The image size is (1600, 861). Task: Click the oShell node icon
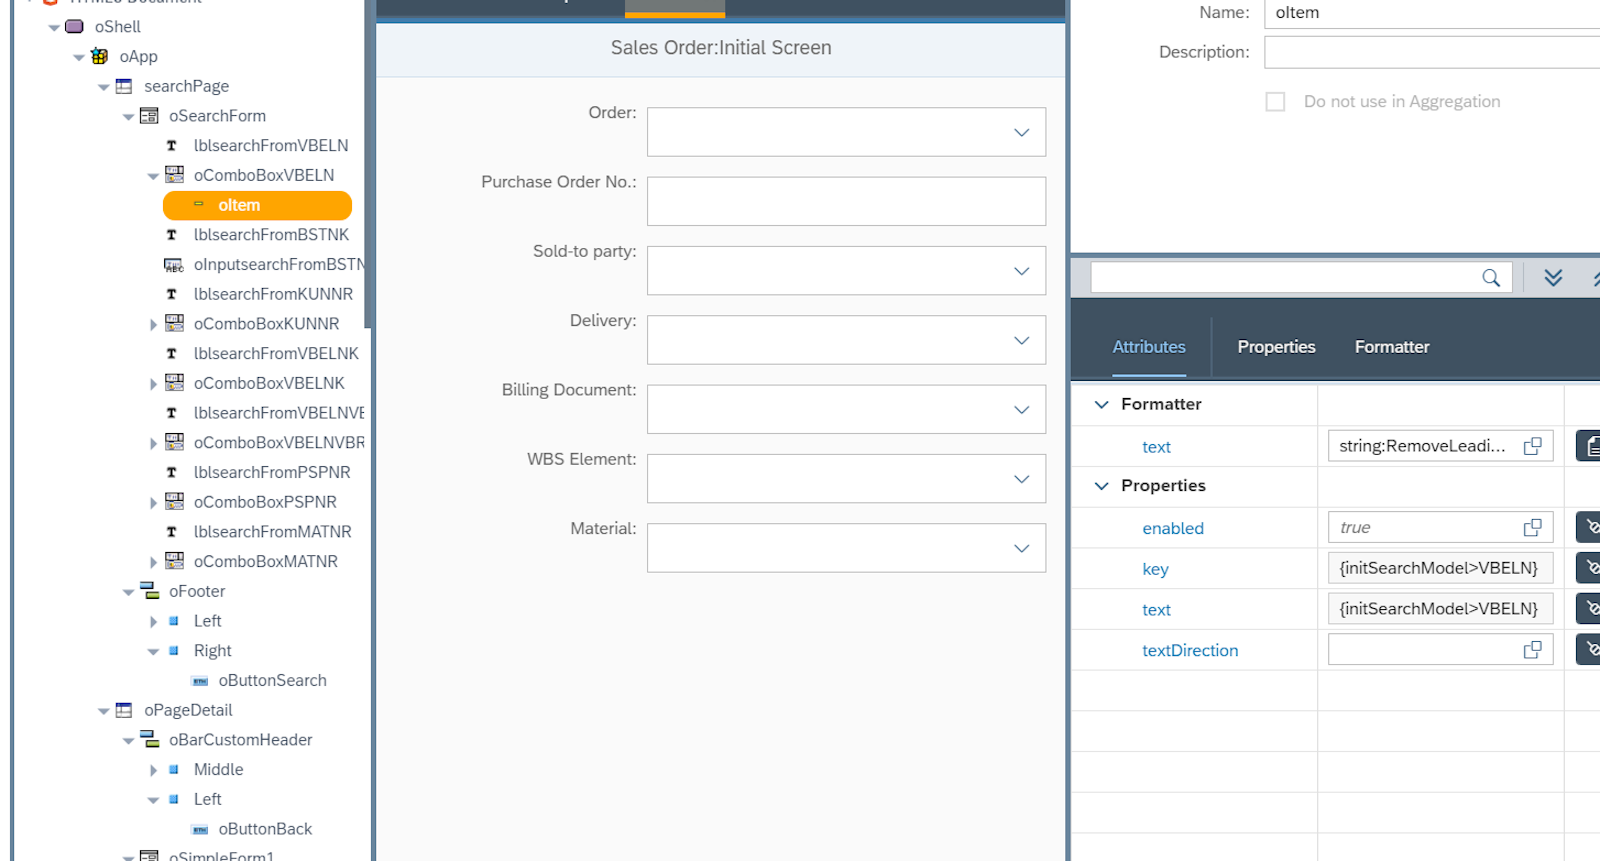tap(74, 27)
